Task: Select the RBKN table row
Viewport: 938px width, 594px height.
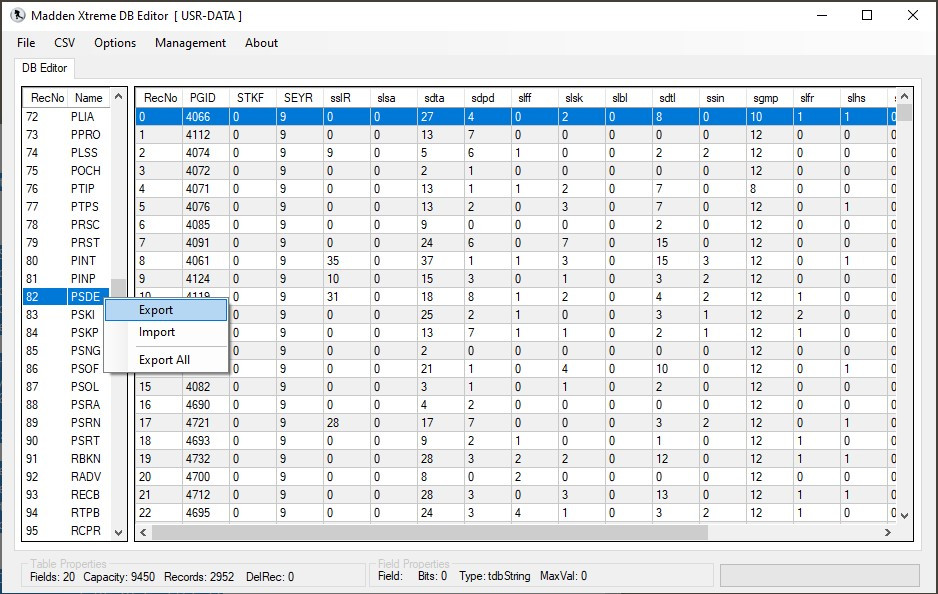Action: pyautogui.click(x=67, y=458)
